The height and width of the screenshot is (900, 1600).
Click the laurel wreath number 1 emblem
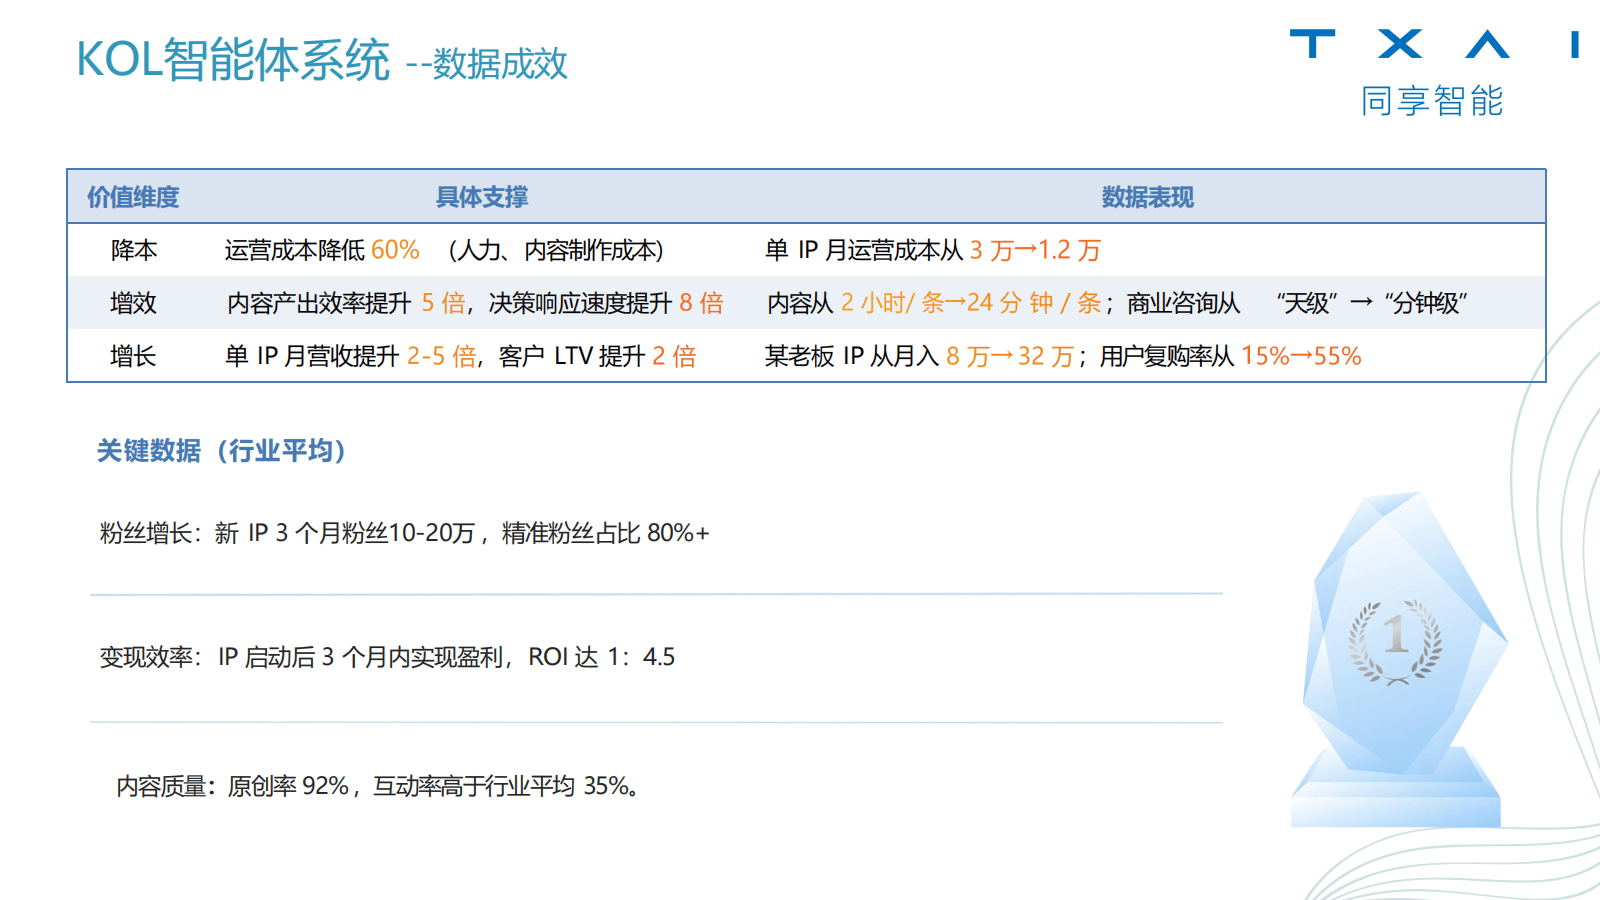coord(1396,640)
